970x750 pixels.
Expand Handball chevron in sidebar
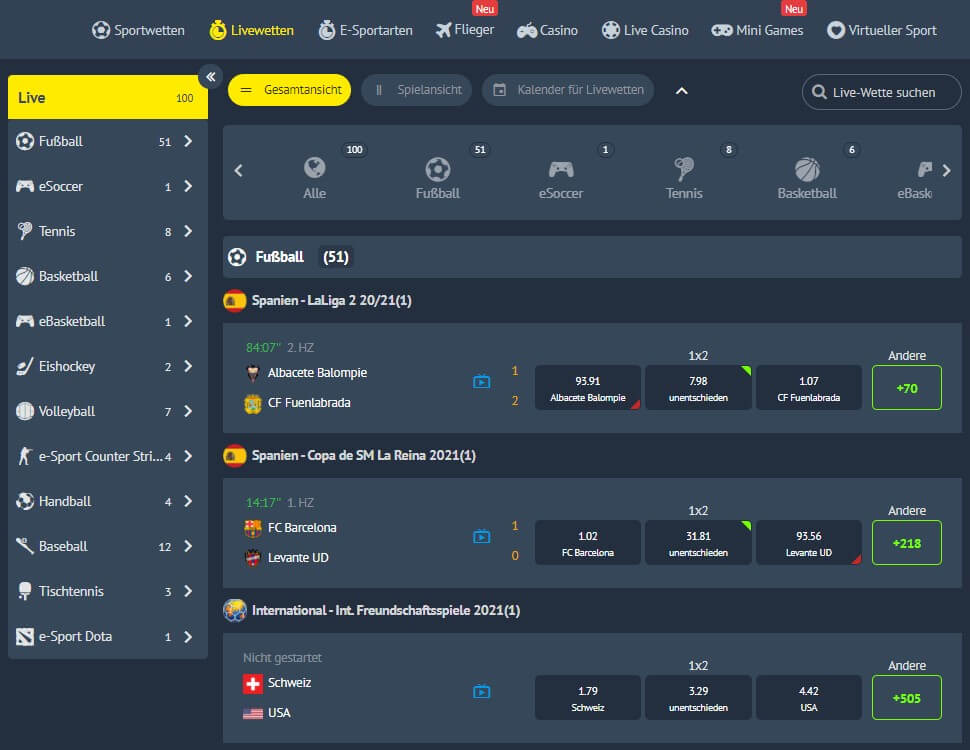tap(188, 501)
